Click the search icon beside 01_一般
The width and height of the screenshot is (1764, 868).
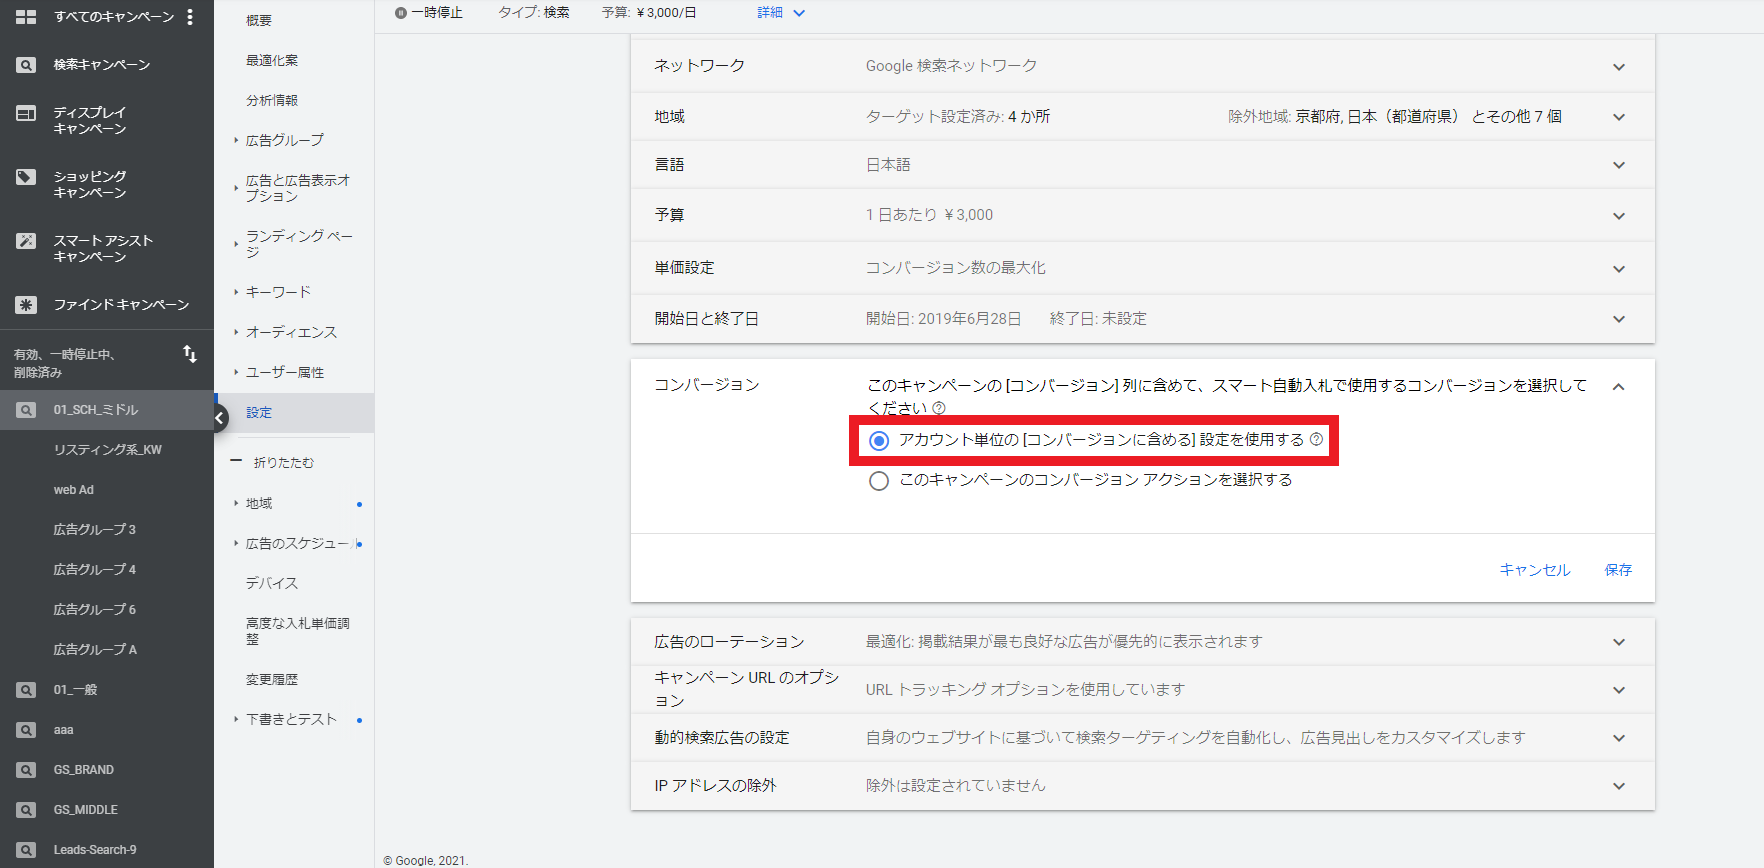[x=26, y=690]
